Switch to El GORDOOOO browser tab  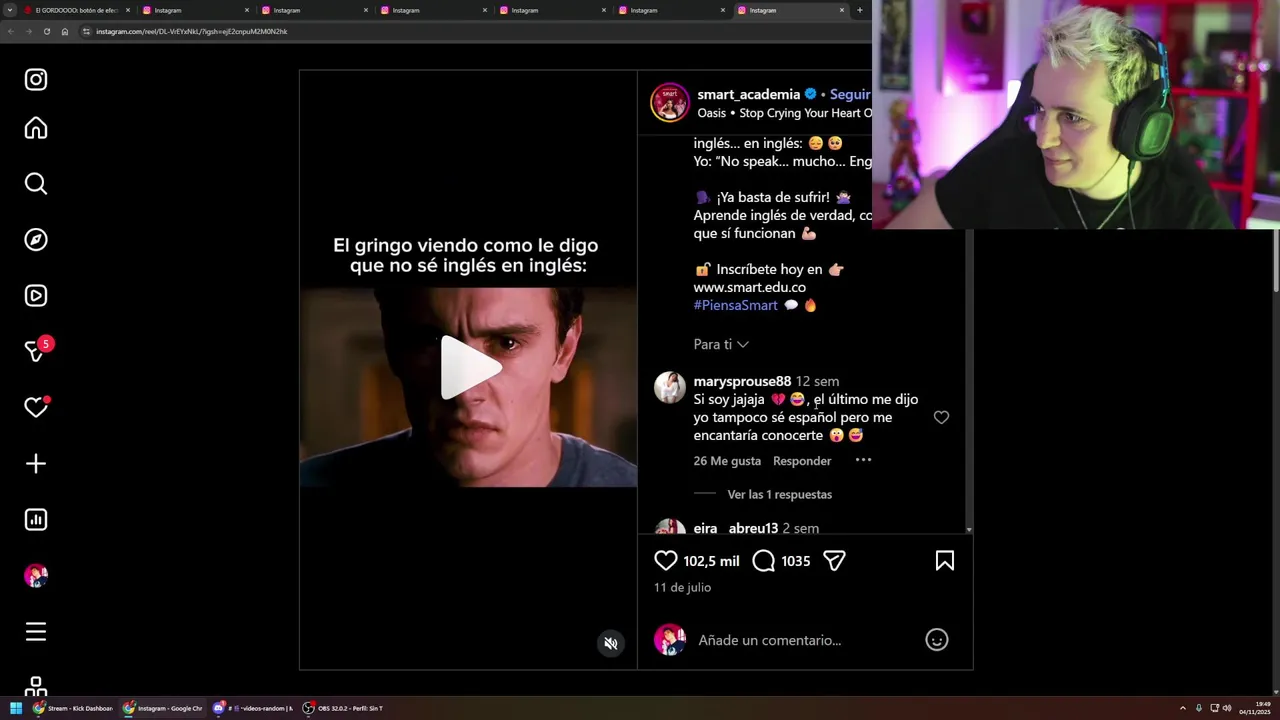coord(76,10)
